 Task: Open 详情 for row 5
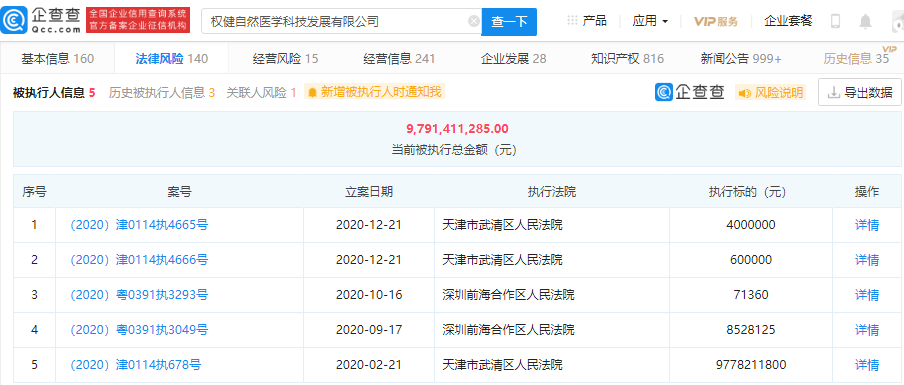(x=867, y=365)
